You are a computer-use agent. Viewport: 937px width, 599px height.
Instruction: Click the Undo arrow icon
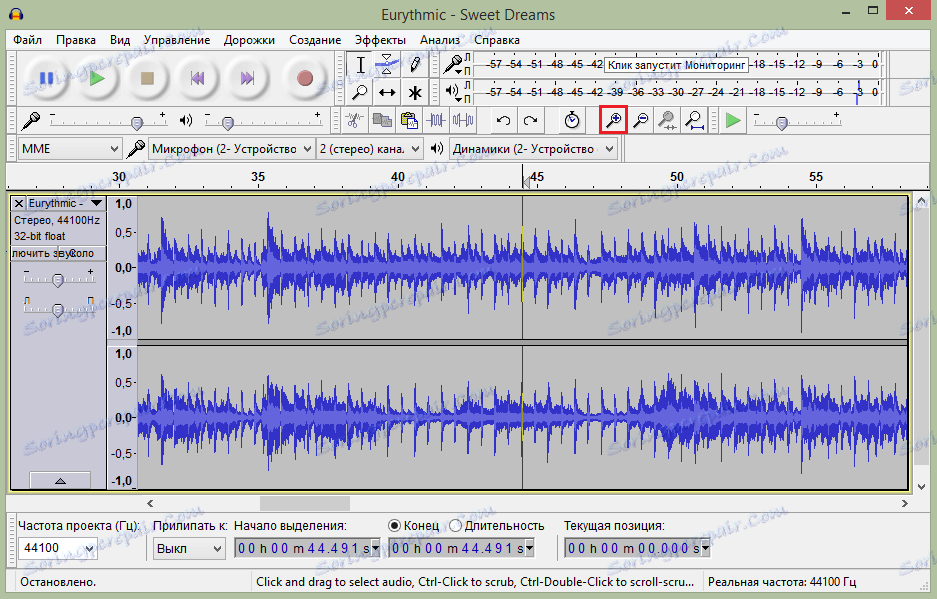point(501,120)
